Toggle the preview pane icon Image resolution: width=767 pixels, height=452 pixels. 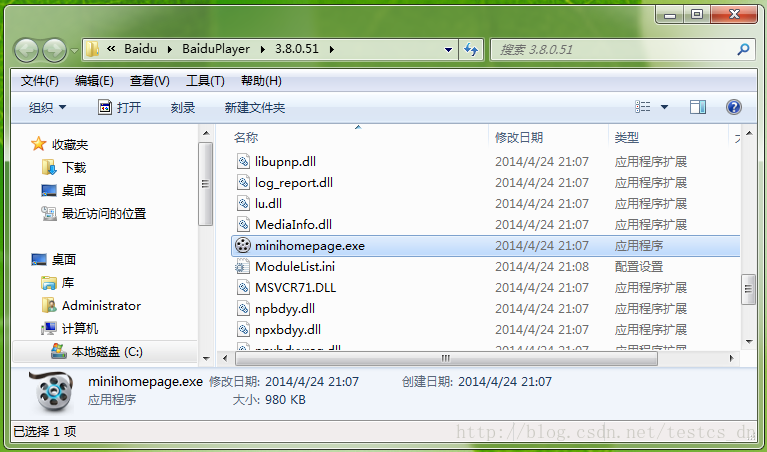698,107
